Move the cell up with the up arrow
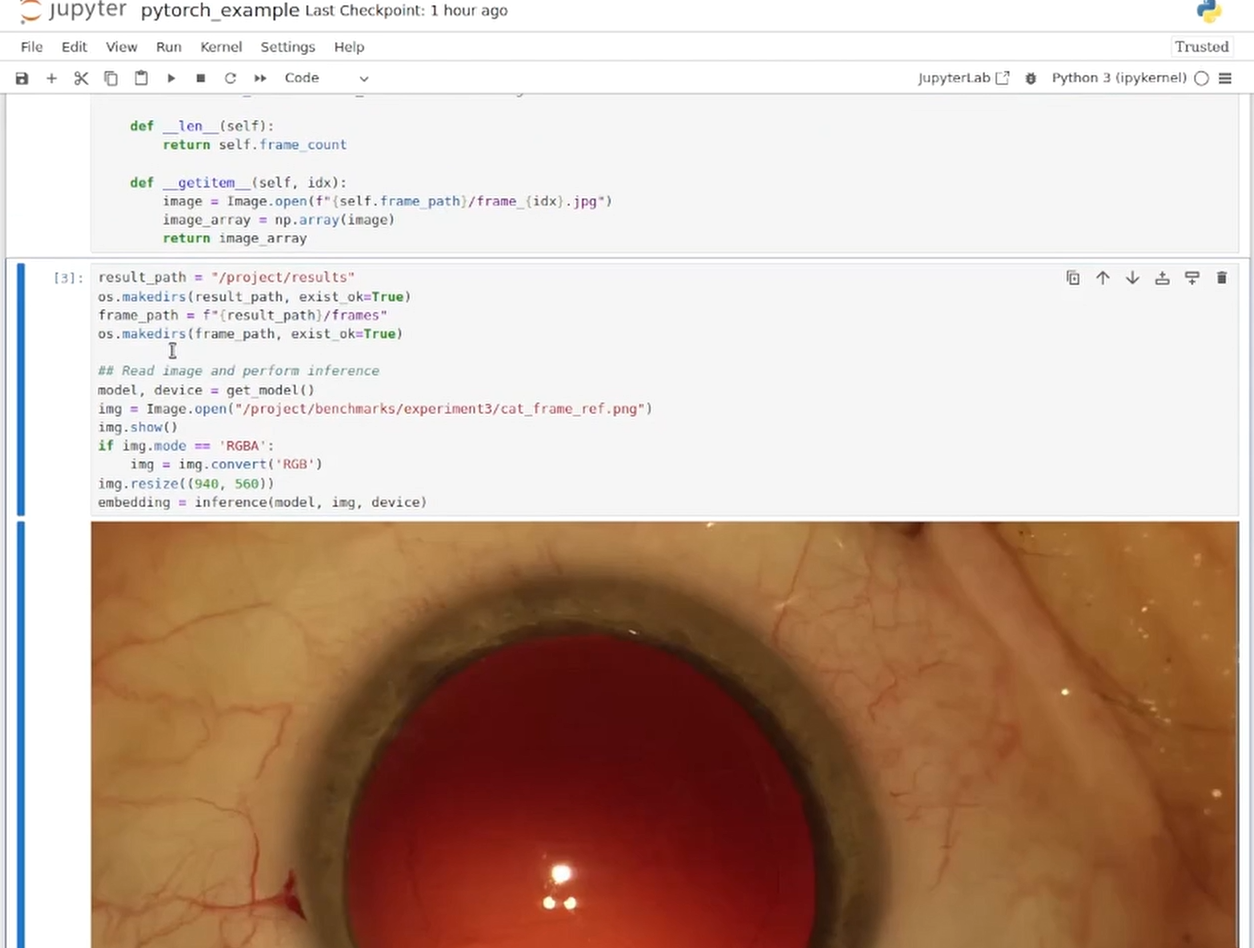Viewport: 1254px width, 948px height. (1102, 278)
